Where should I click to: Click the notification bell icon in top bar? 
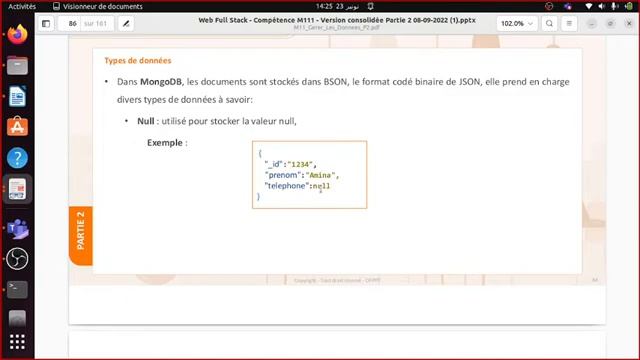click(x=371, y=6)
